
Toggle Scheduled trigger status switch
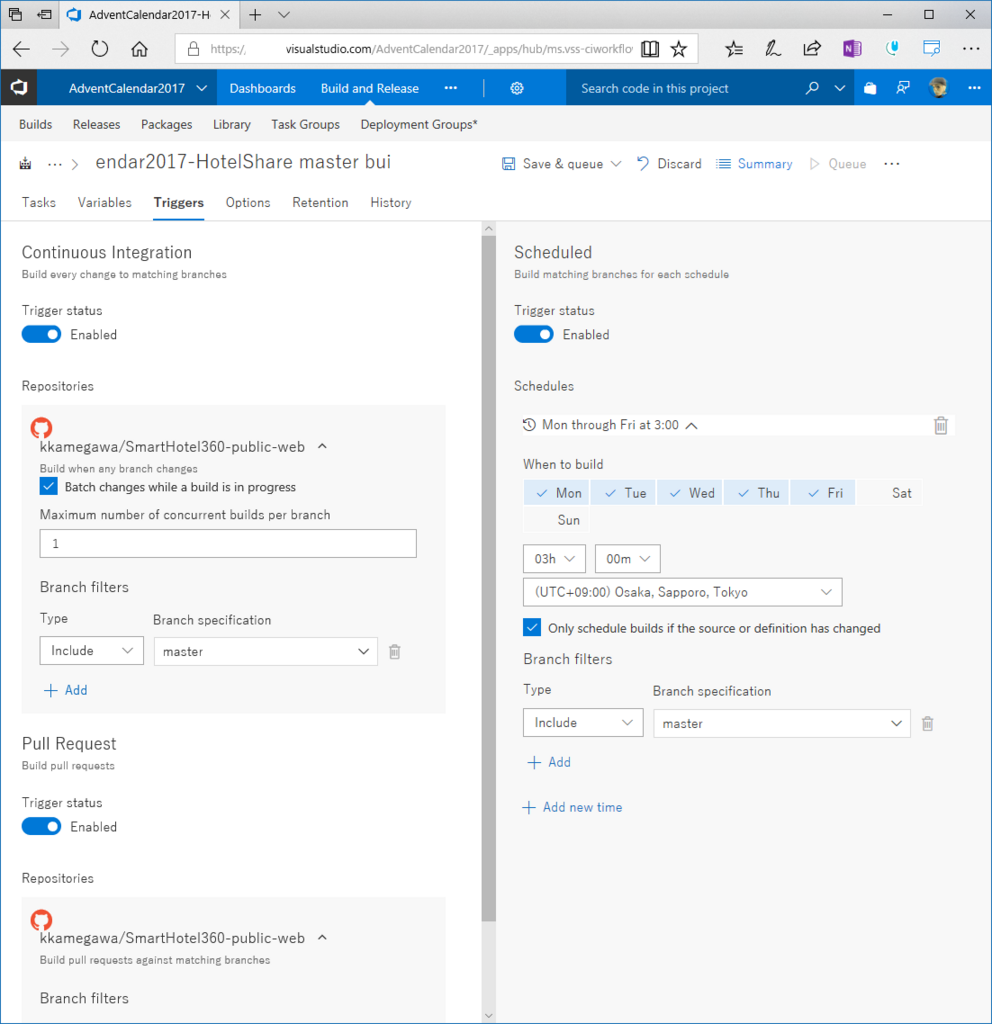tap(534, 334)
